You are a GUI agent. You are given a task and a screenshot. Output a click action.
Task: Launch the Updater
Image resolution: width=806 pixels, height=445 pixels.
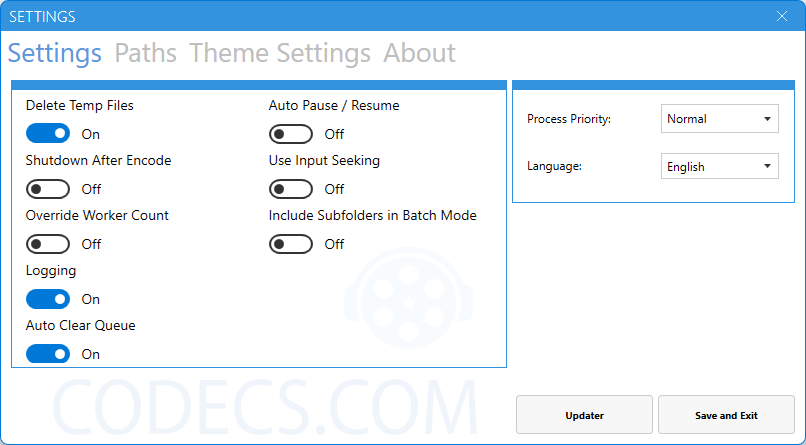(584, 415)
